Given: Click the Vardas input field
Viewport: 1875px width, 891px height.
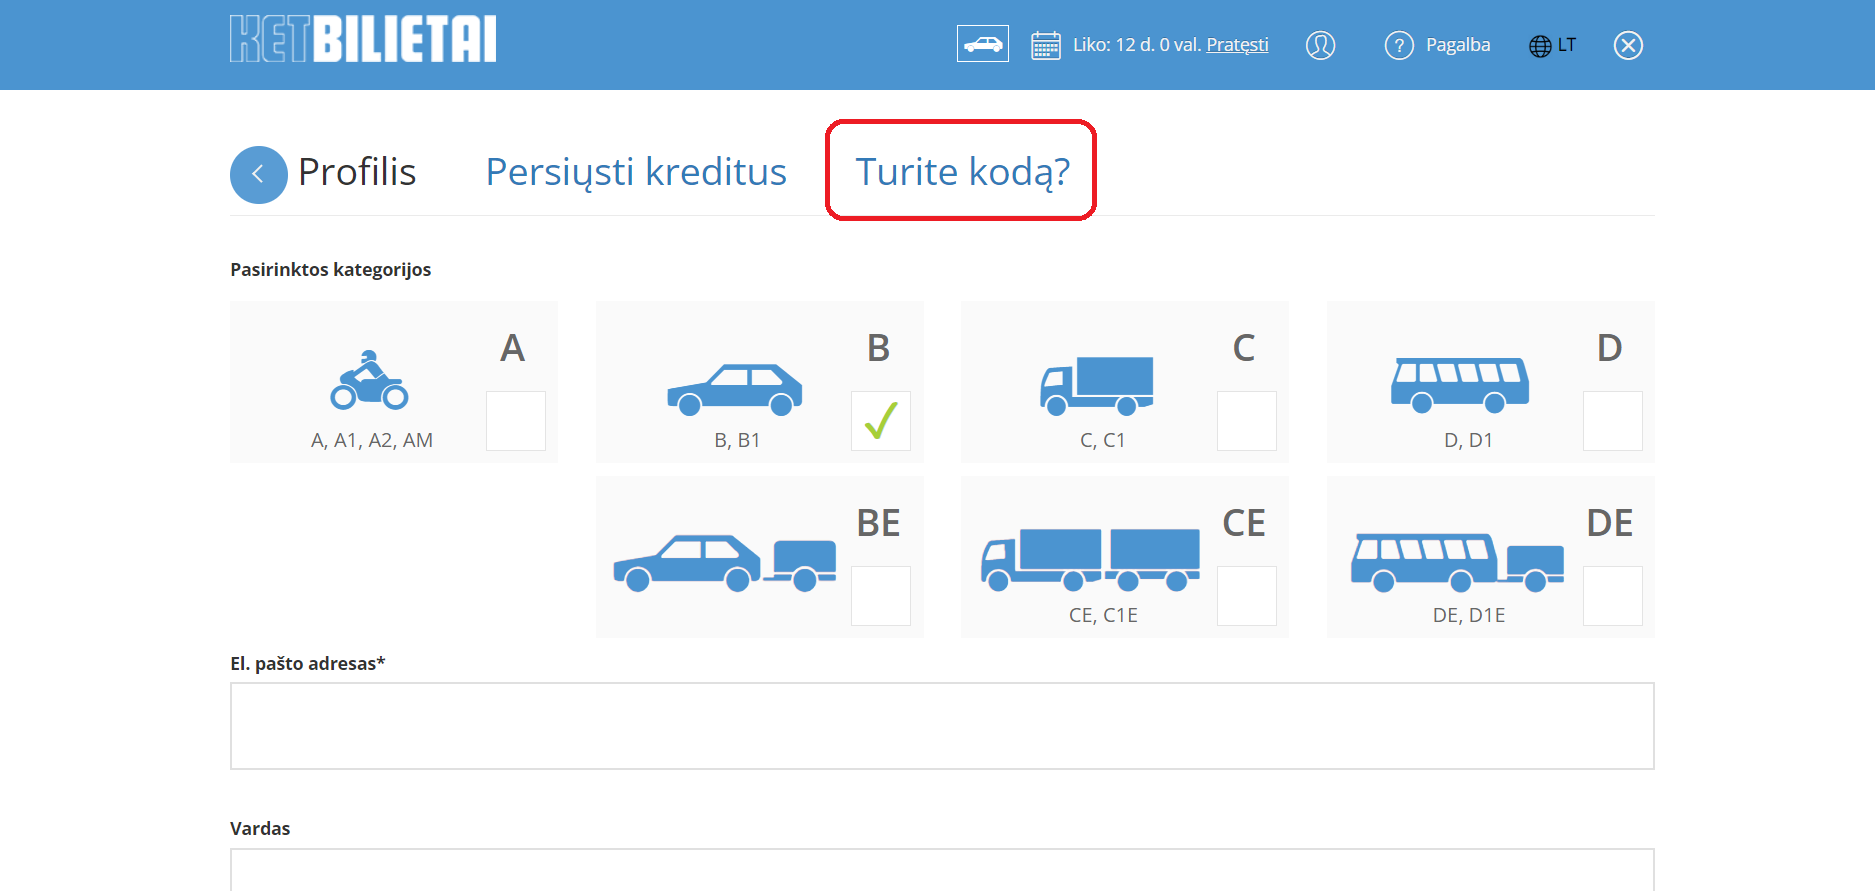Looking at the screenshot, I should pos(942,870).
